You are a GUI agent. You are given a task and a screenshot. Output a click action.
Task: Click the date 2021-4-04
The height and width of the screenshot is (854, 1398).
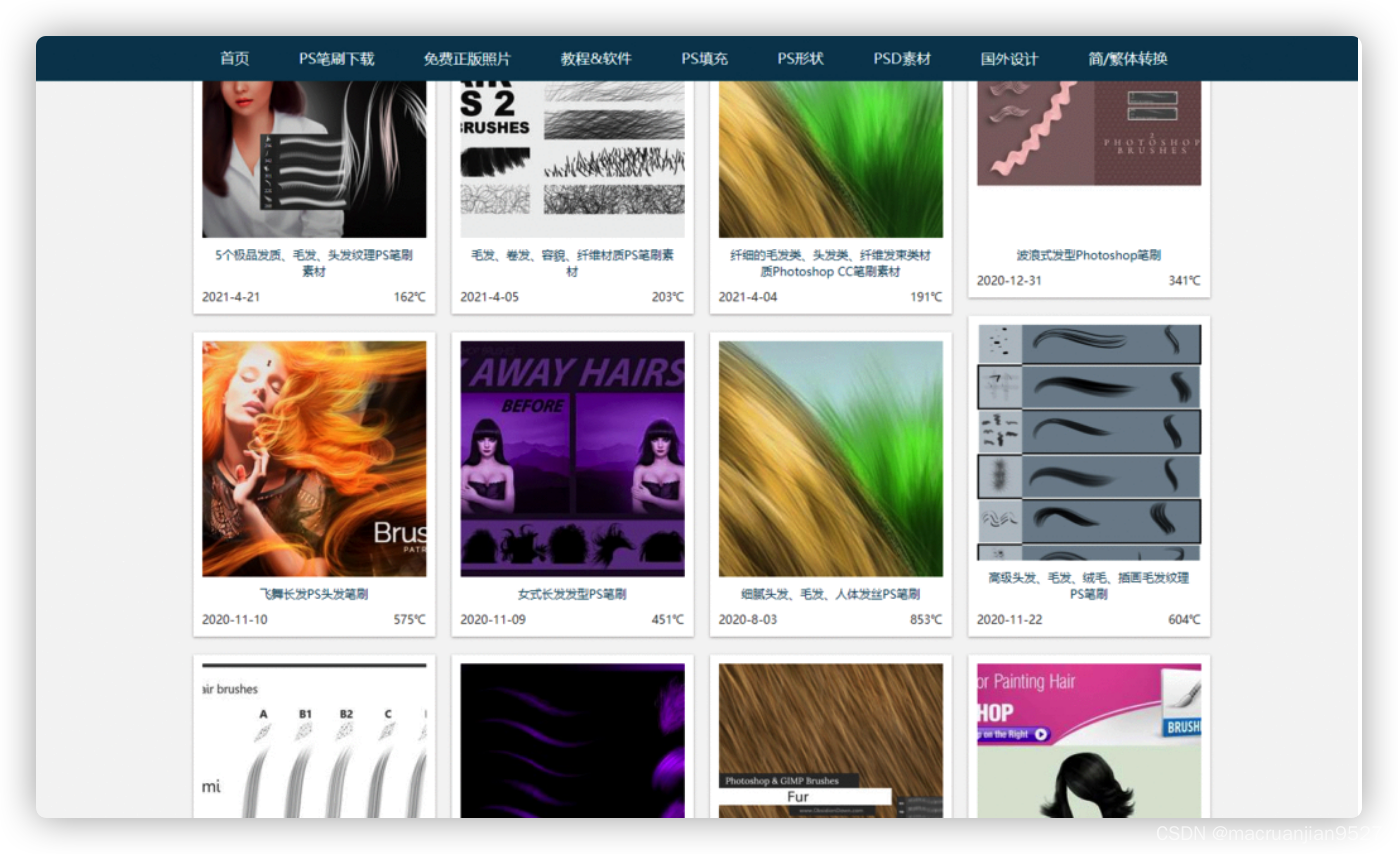[747, 297]
